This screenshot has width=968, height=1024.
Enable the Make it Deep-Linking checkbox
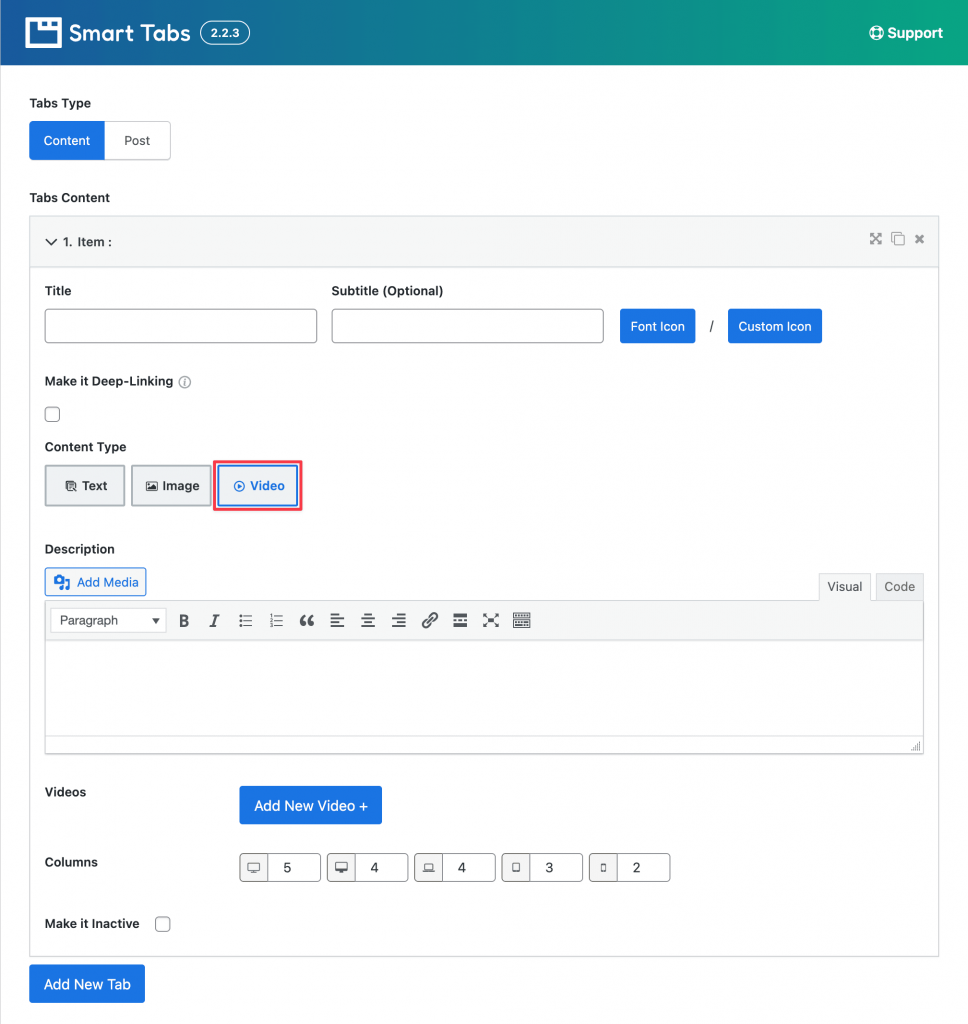[52, 415]
